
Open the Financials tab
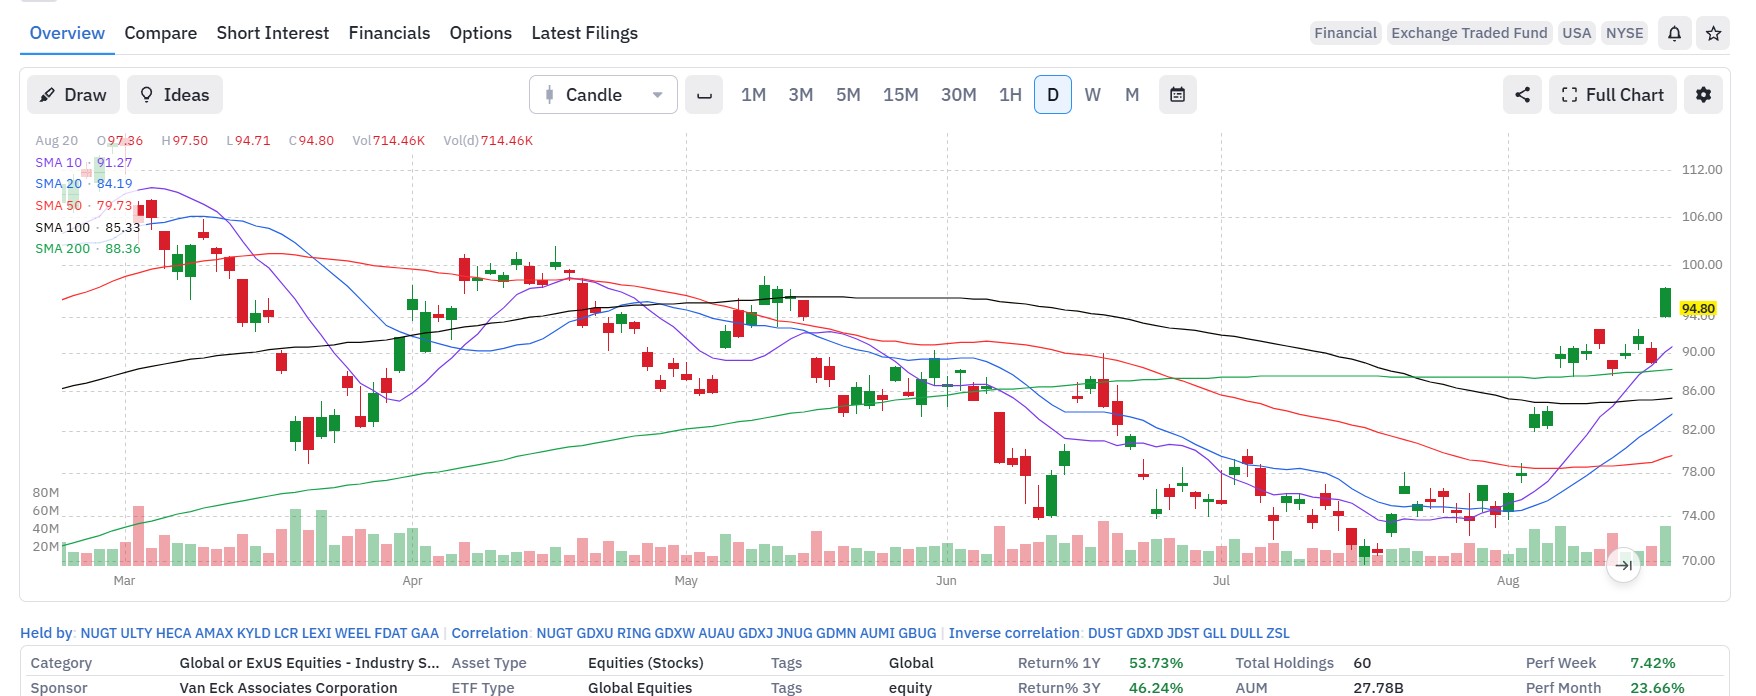[x=389, y=33]
